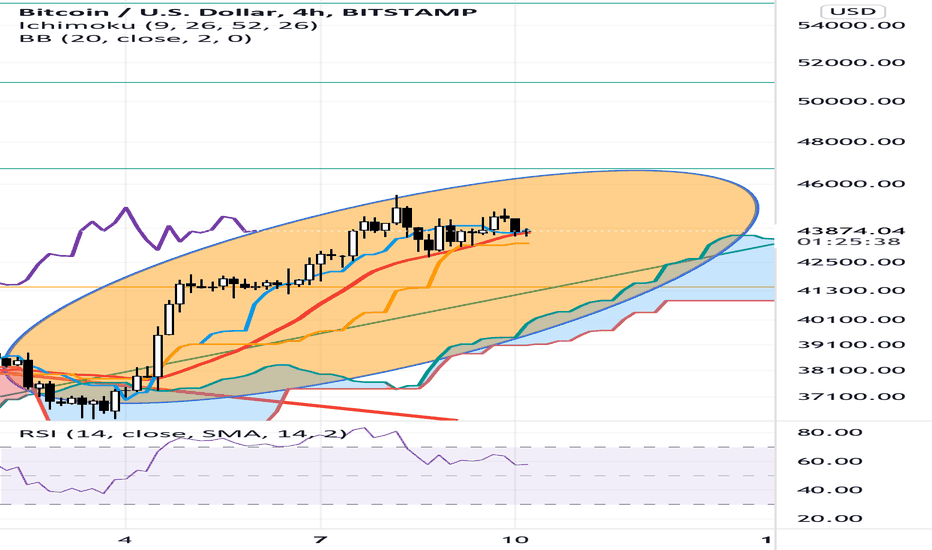
Task: Click the countdown timer 01:25:38
Action: click(849, 241)
